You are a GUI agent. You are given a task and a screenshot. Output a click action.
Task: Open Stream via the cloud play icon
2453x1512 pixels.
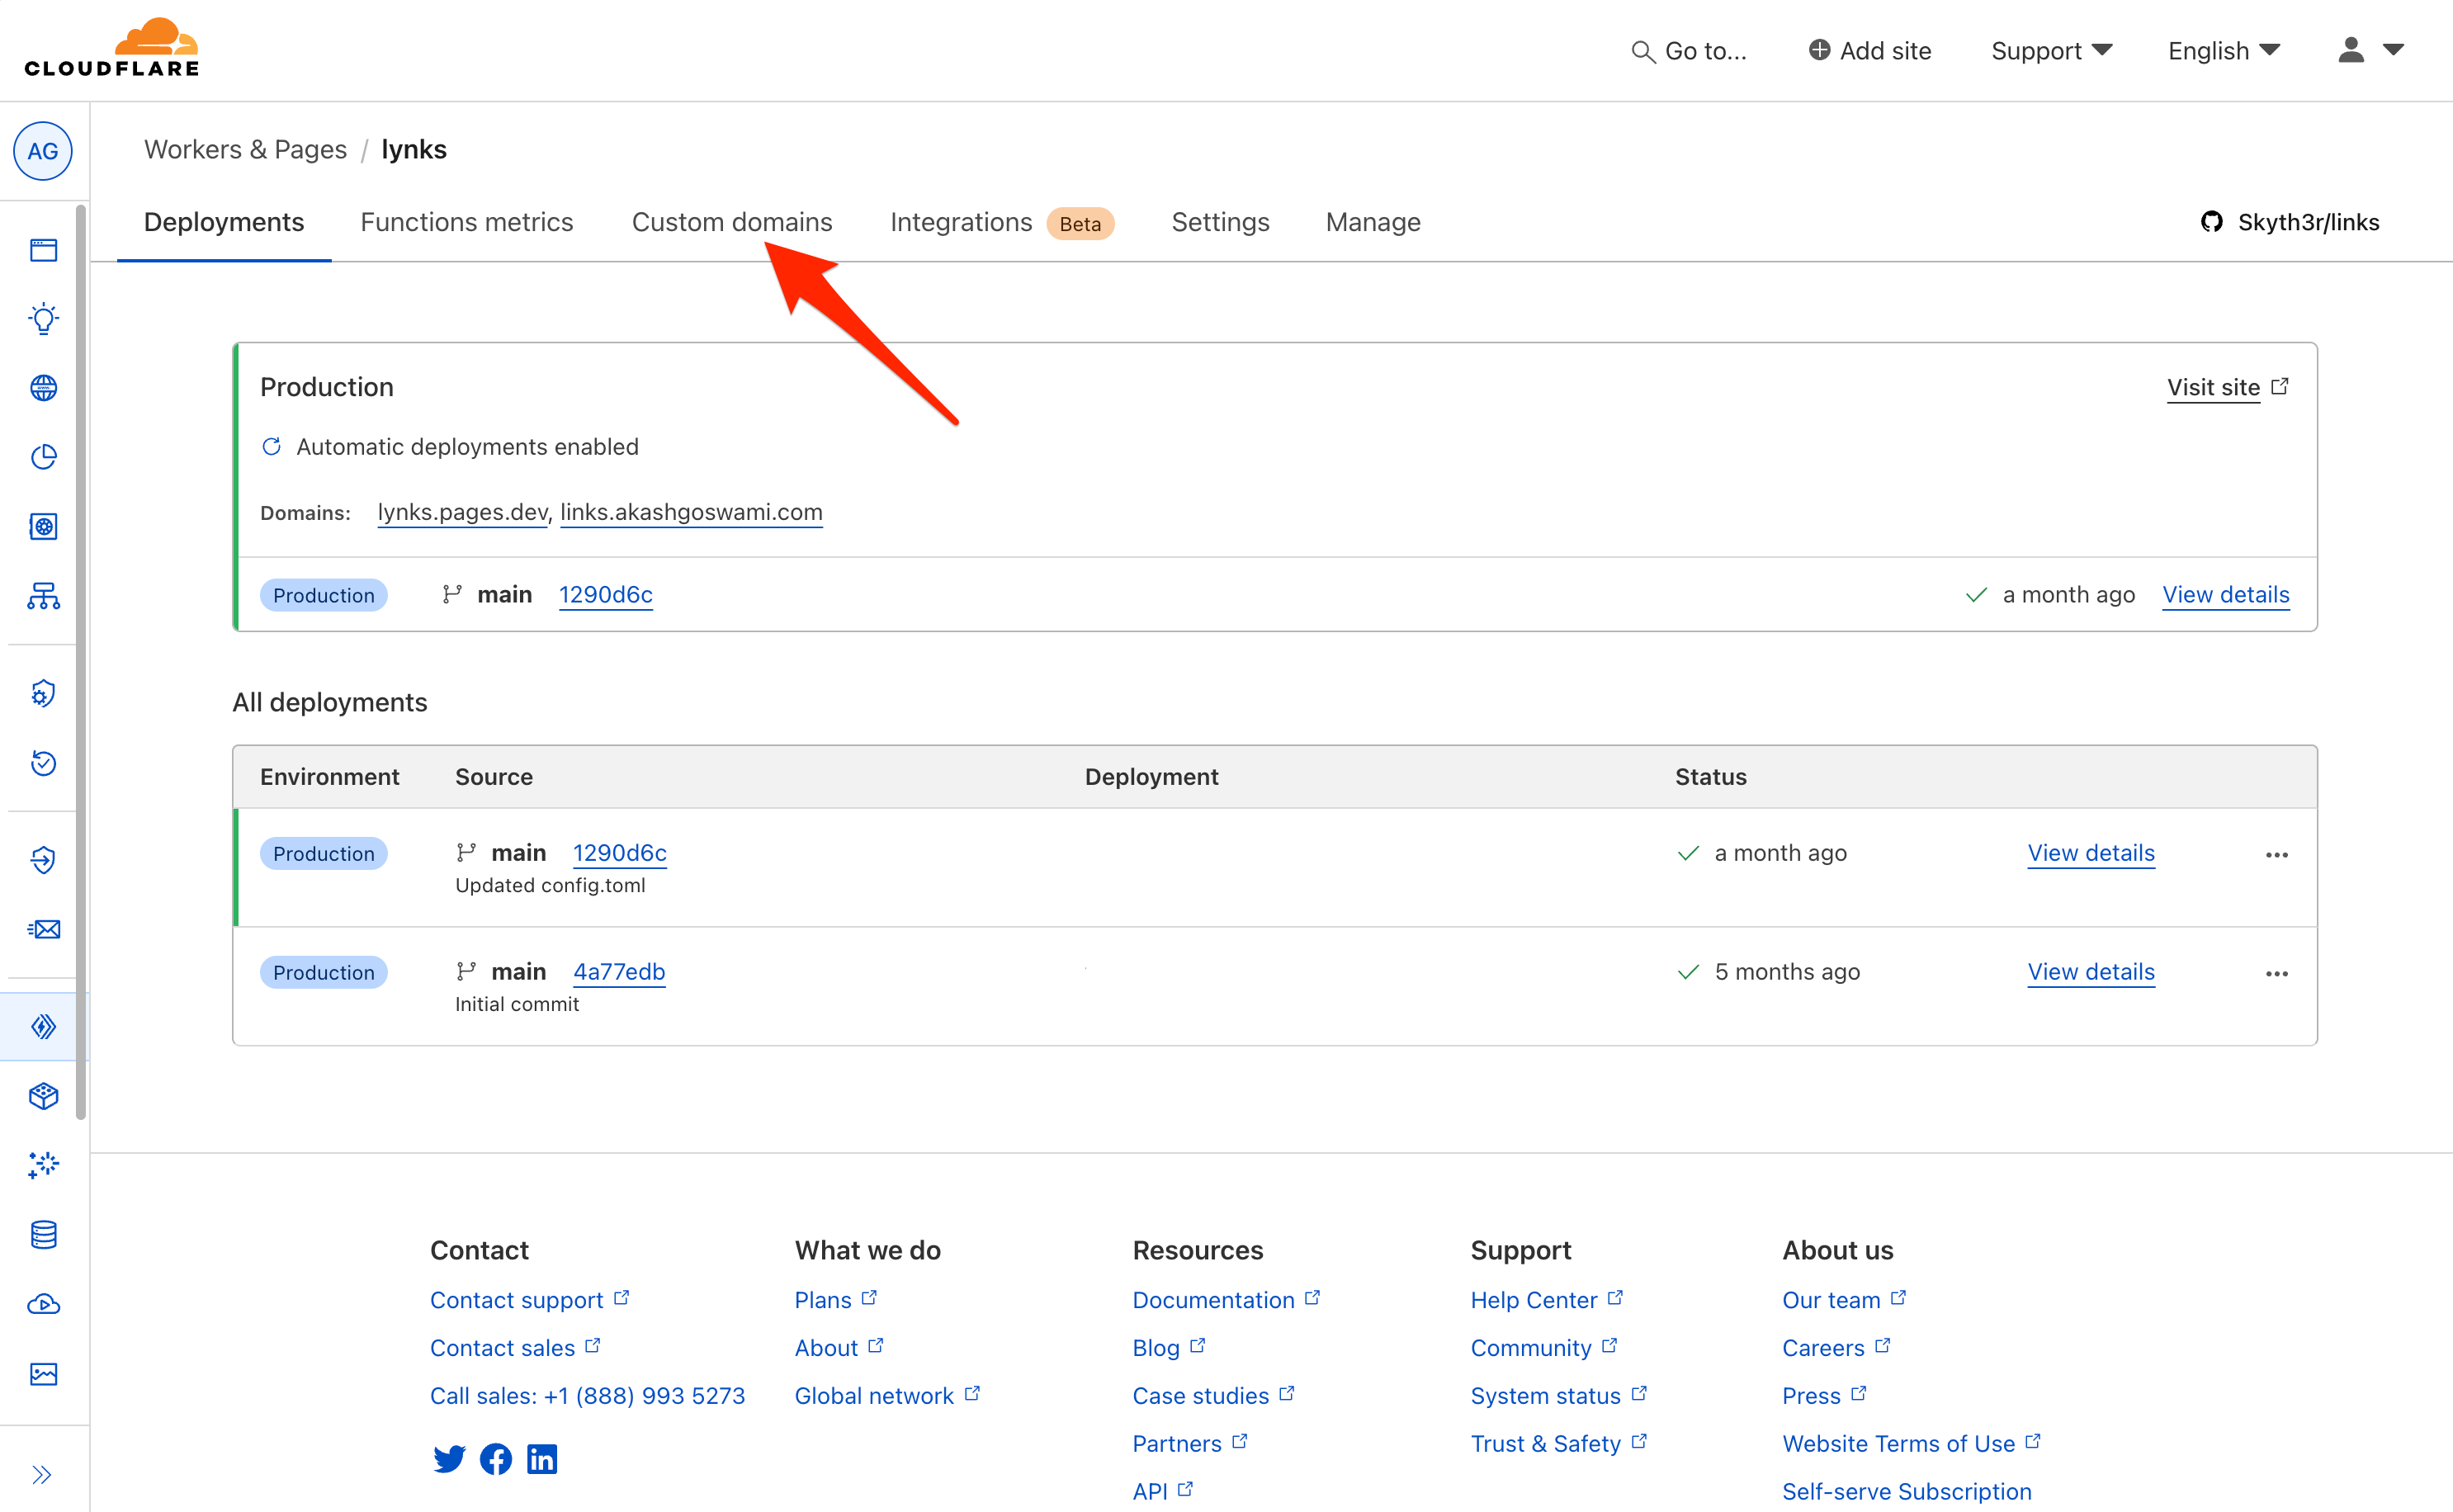tap(43, 1304)
